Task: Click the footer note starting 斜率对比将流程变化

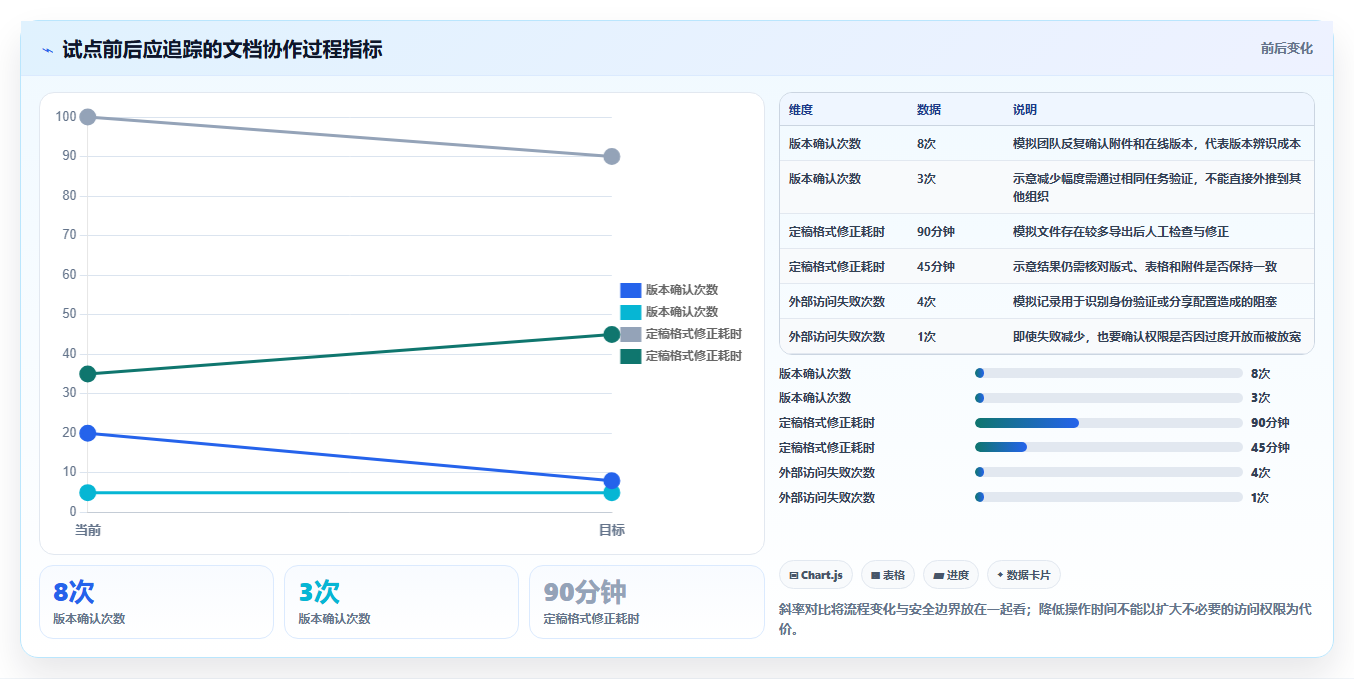Action: 1045,619
